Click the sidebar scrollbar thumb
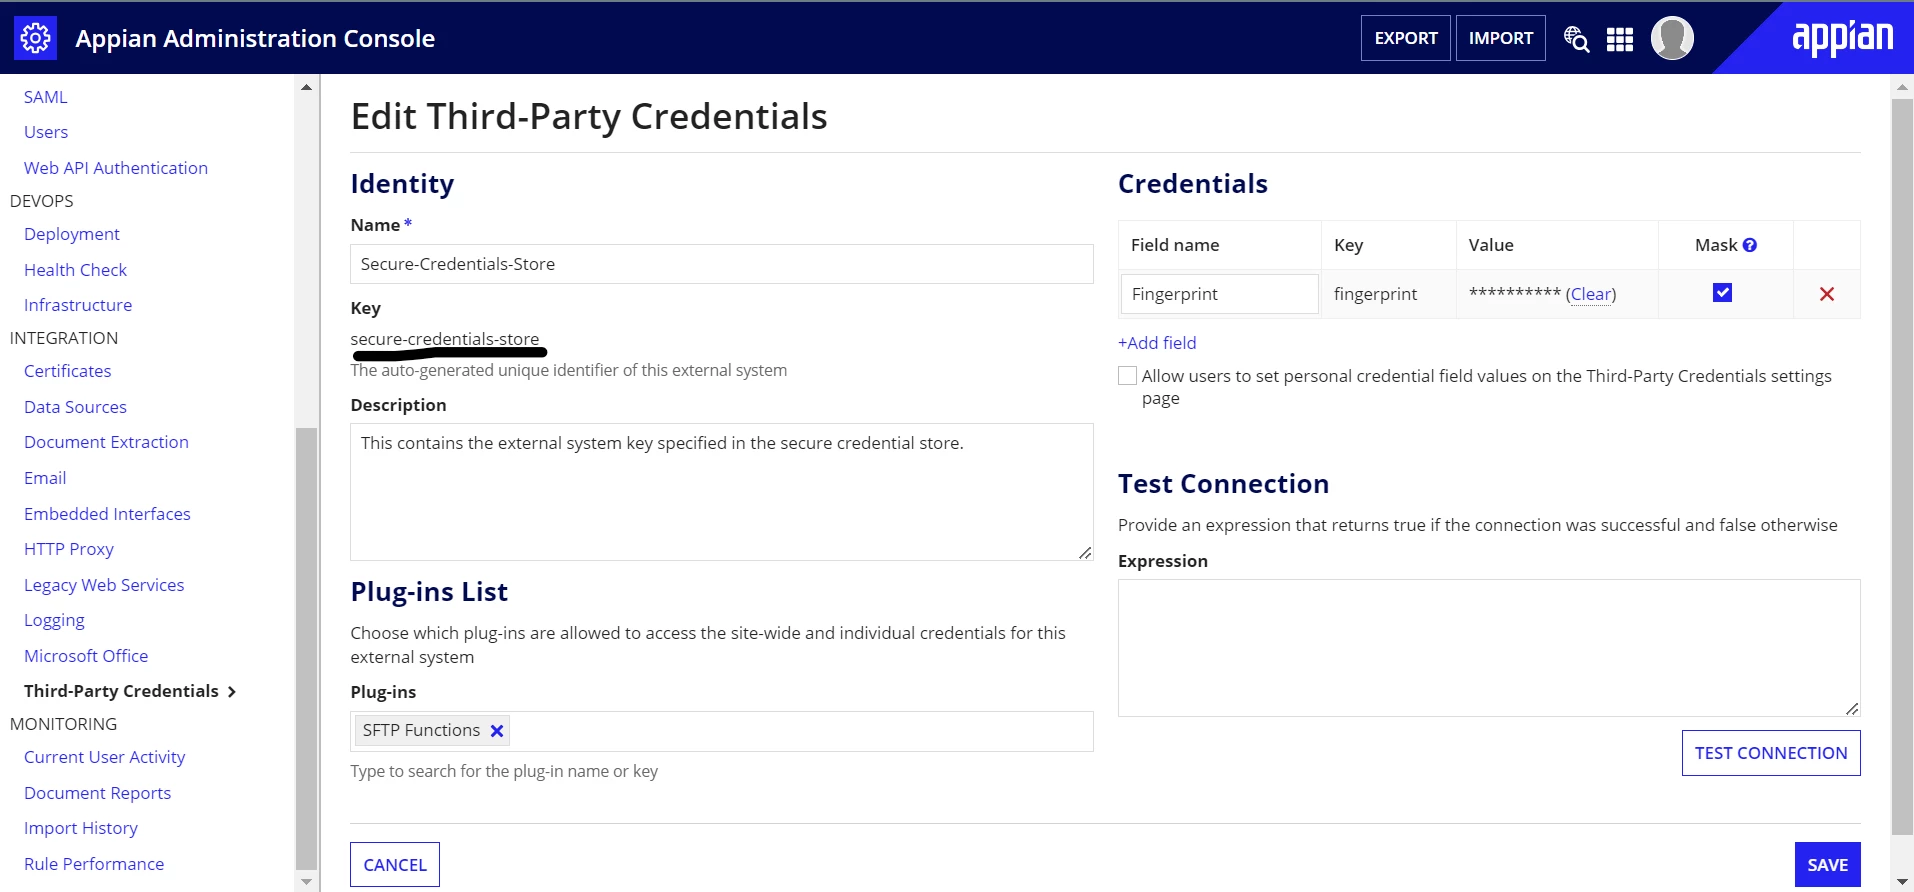Screen dimensions: 1914x892 [x=306, y=648]
